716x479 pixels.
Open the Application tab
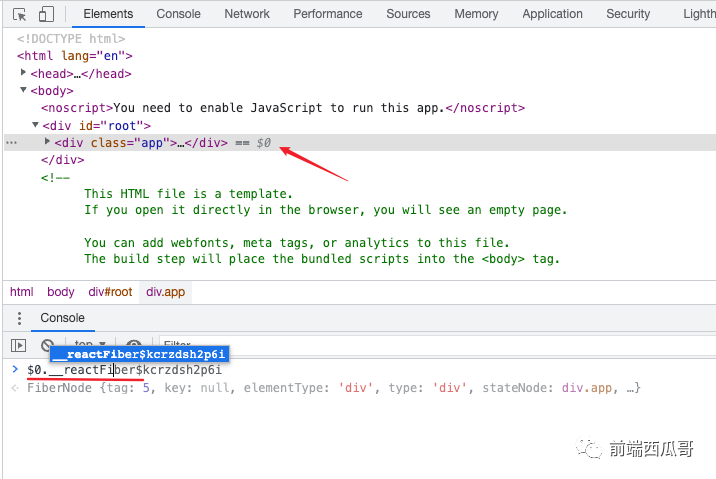coord(553,14)
